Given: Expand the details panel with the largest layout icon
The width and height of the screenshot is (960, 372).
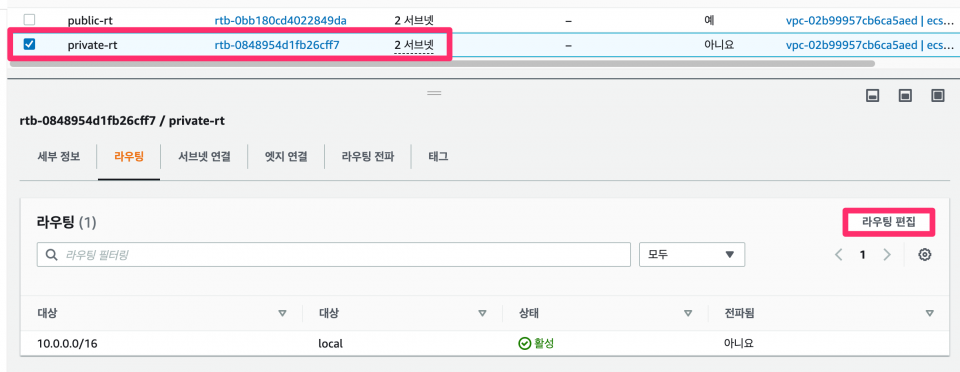Looking at the screenshot, I should tap(937, 95).
